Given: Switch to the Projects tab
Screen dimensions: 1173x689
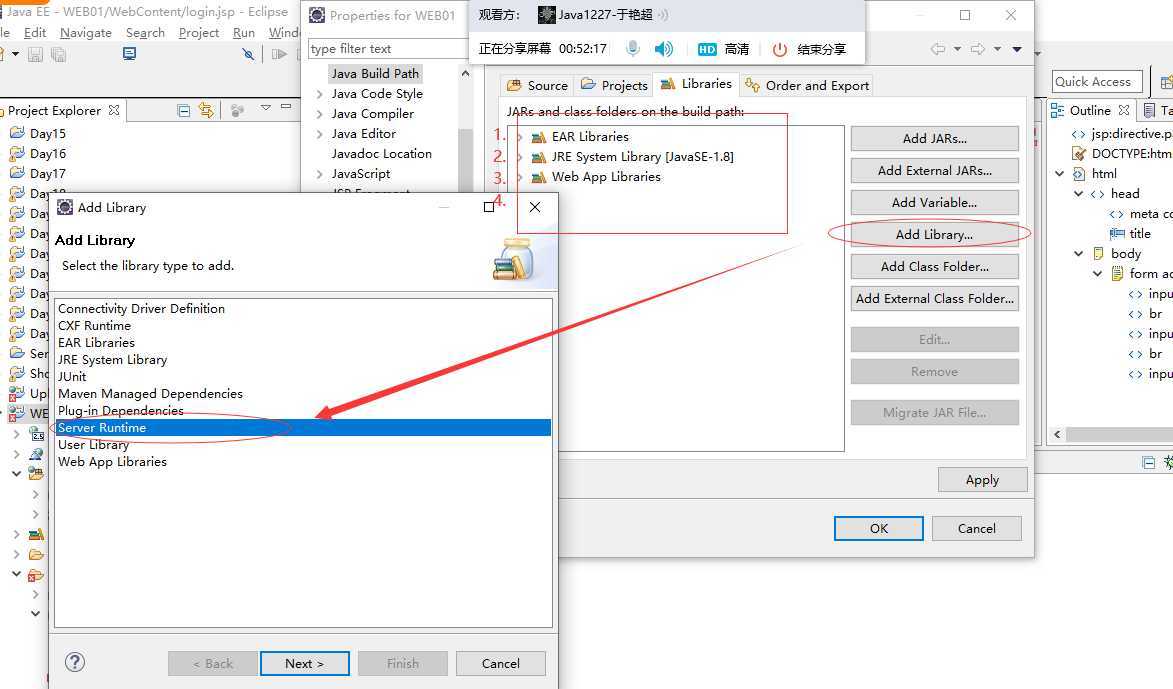Looking at the screenshot, I should click(x=614, y=85).
